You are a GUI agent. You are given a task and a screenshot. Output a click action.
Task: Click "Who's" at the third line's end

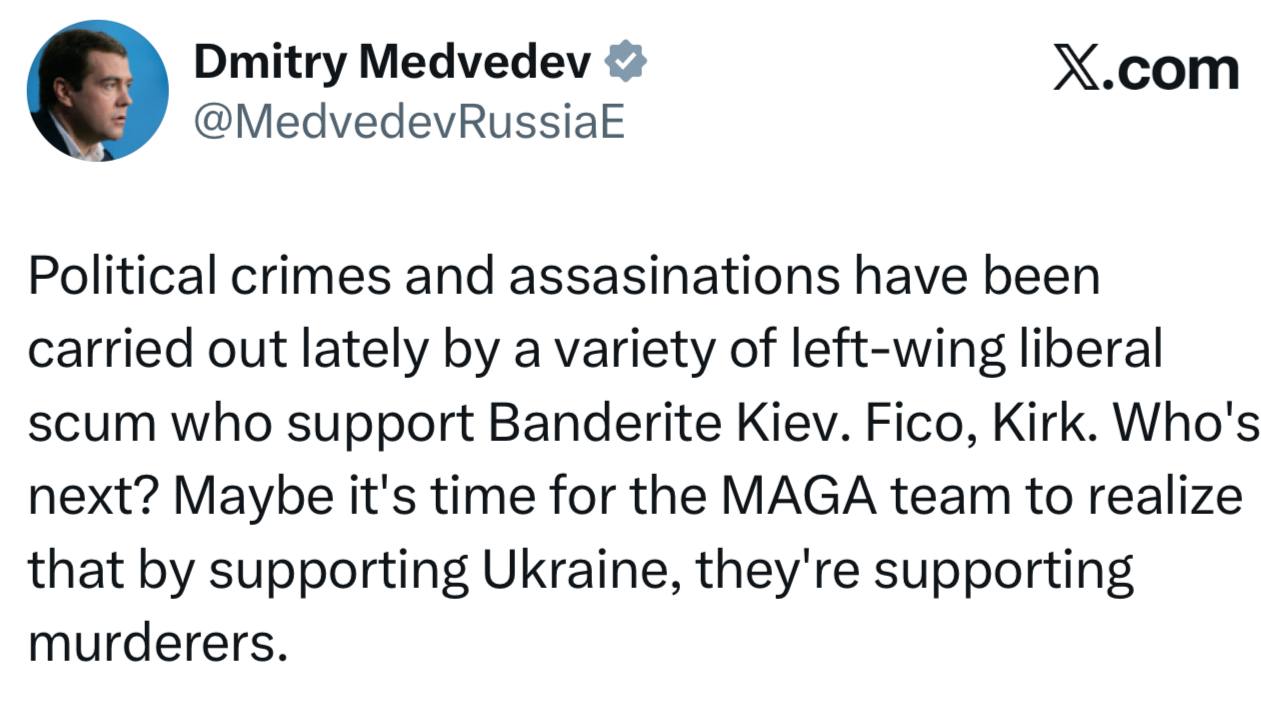pos(1185,425)
